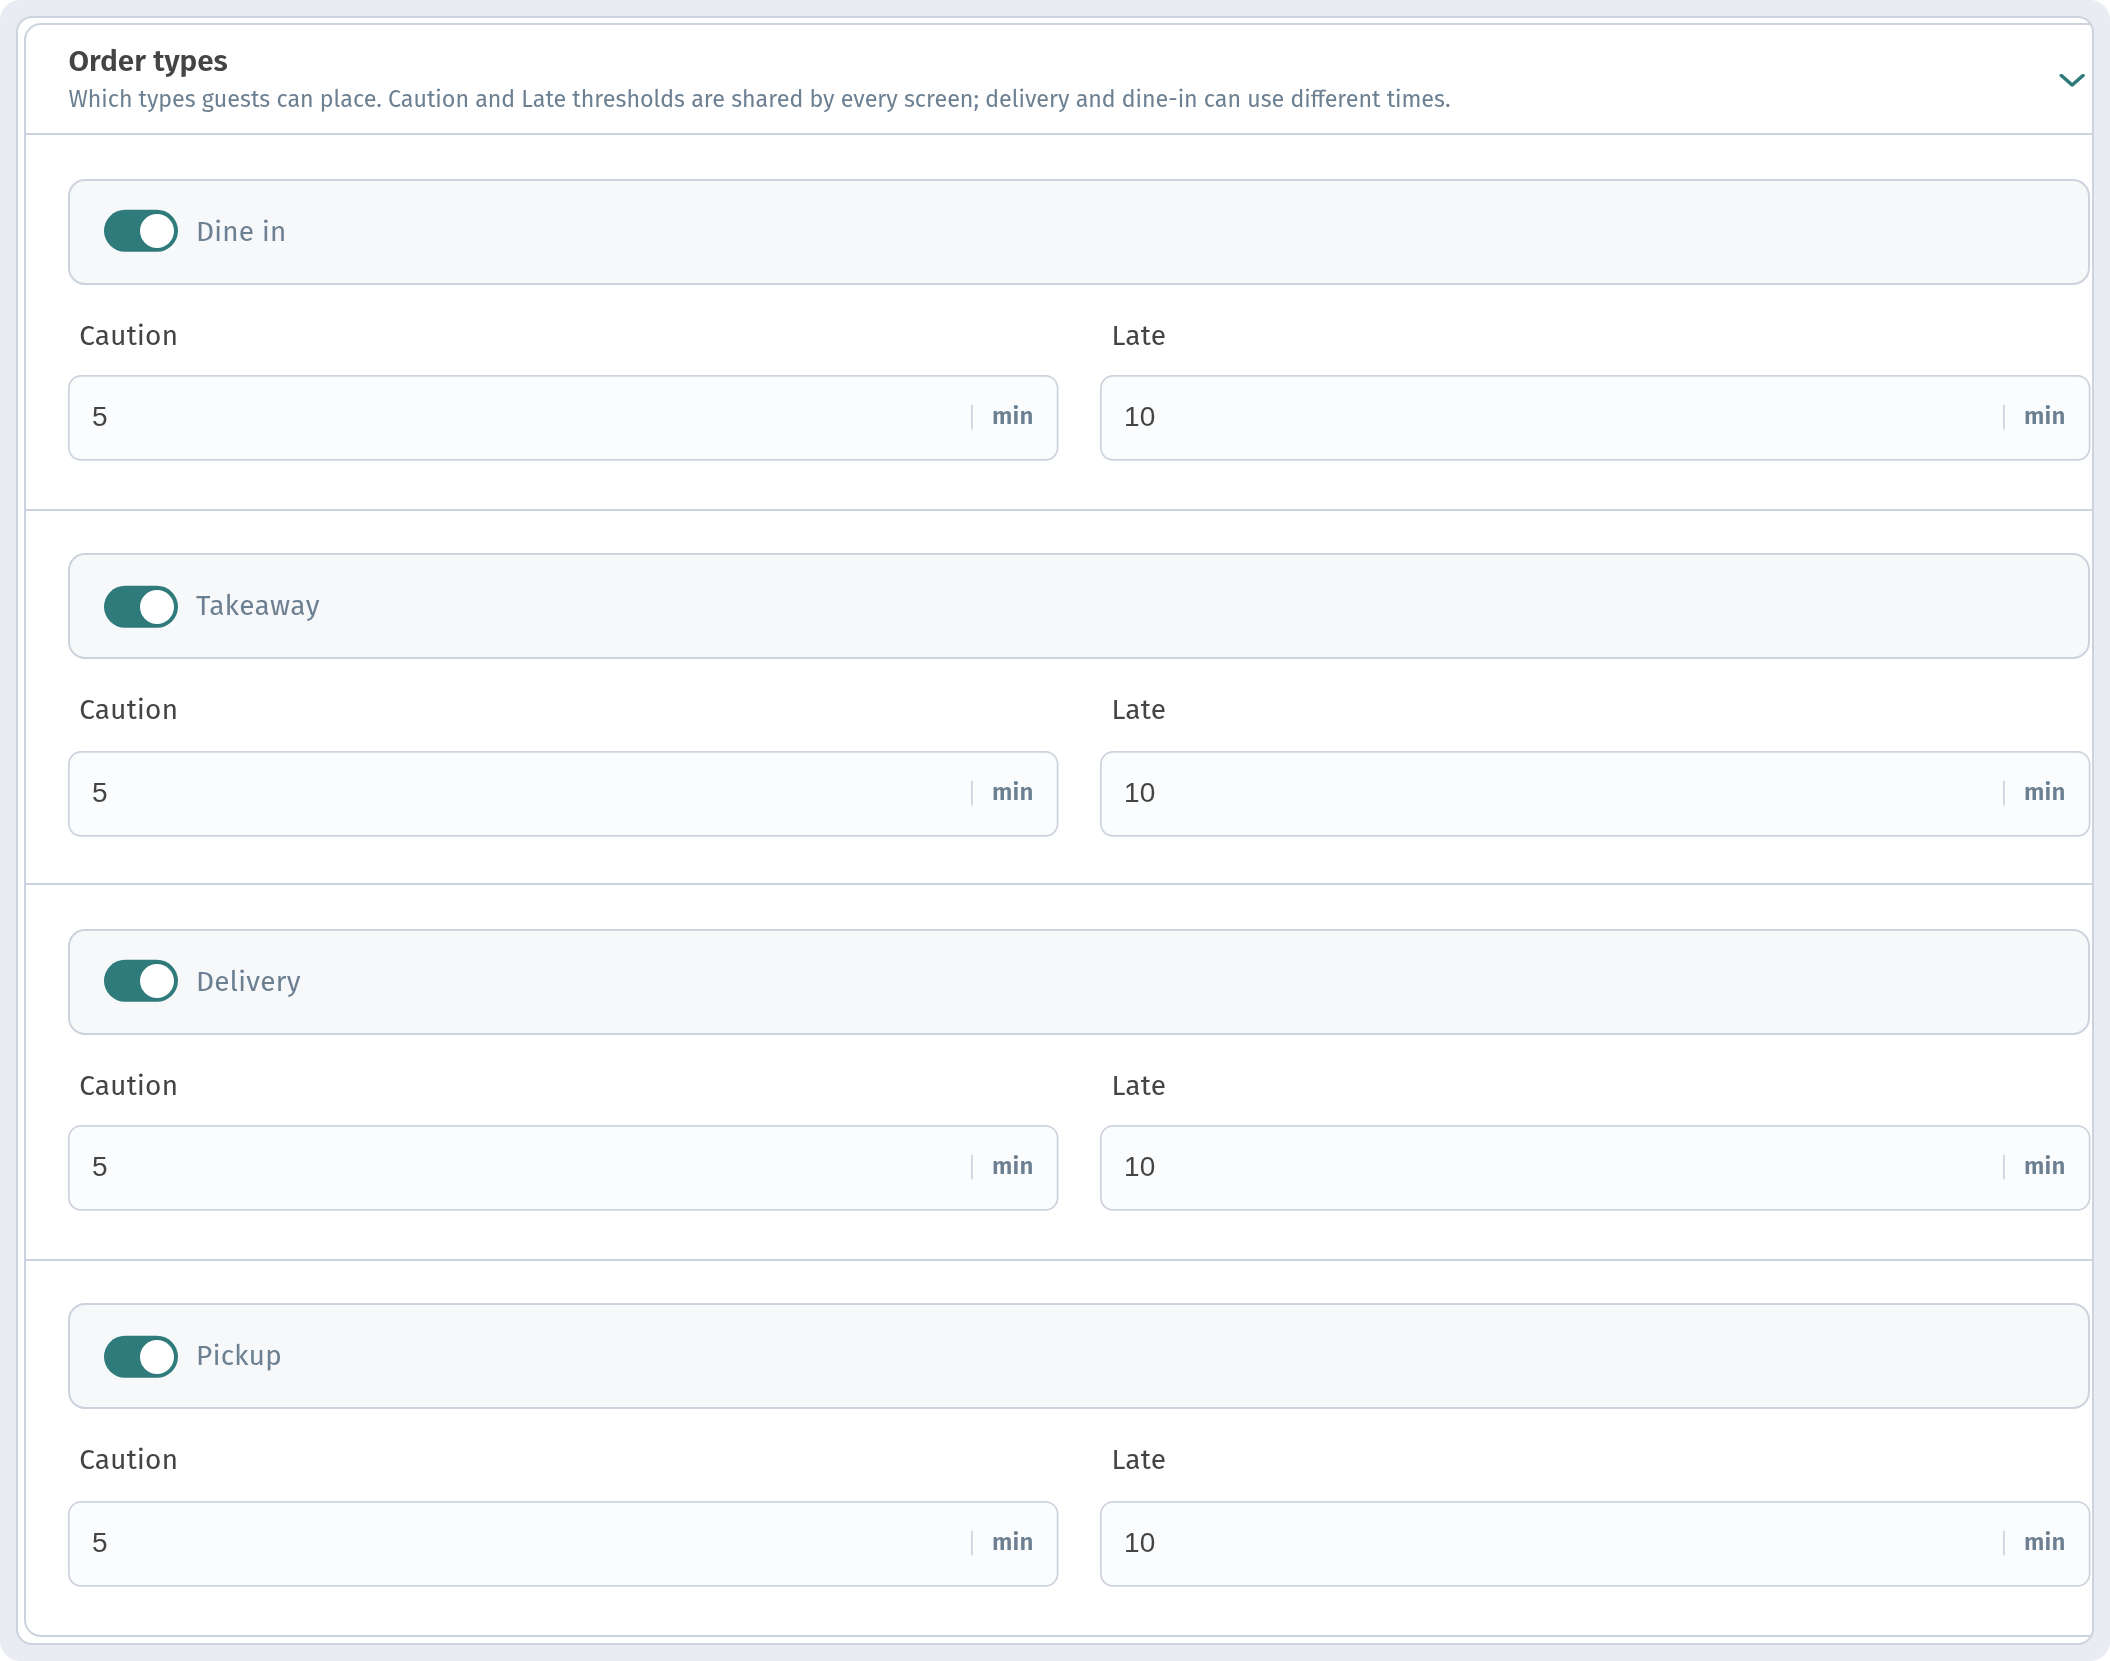Viewport: 2110px width, 1661px height.
Task: Click the Pickup label text
Action: pyautogui.click(x=238, y=1356)
